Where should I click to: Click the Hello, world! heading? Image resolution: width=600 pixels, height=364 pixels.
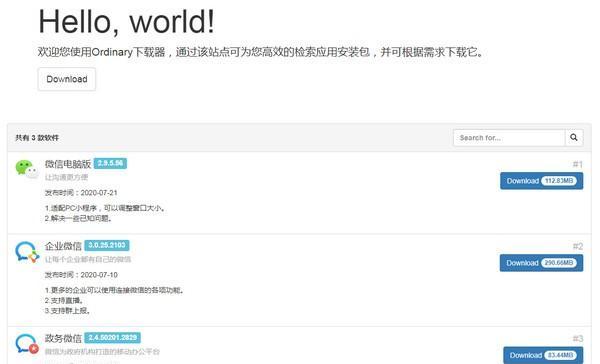point(127,22)
